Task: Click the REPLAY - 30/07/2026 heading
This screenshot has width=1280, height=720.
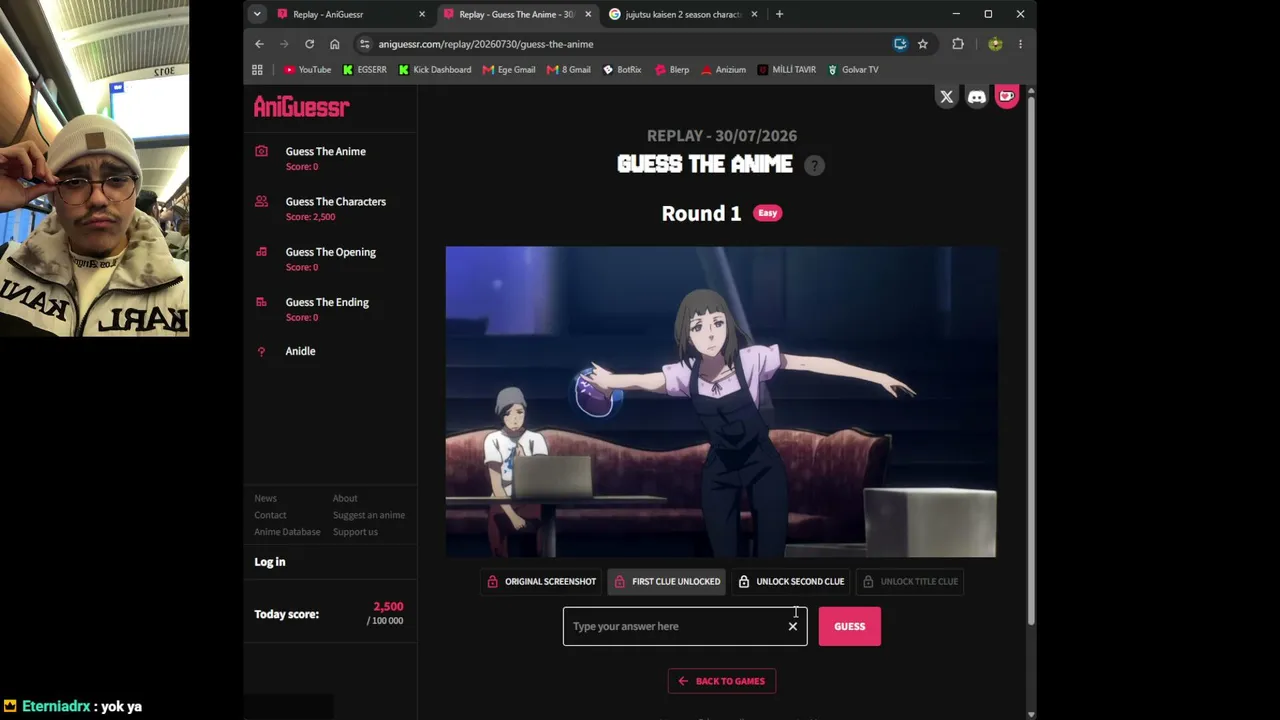Action: 722,136
